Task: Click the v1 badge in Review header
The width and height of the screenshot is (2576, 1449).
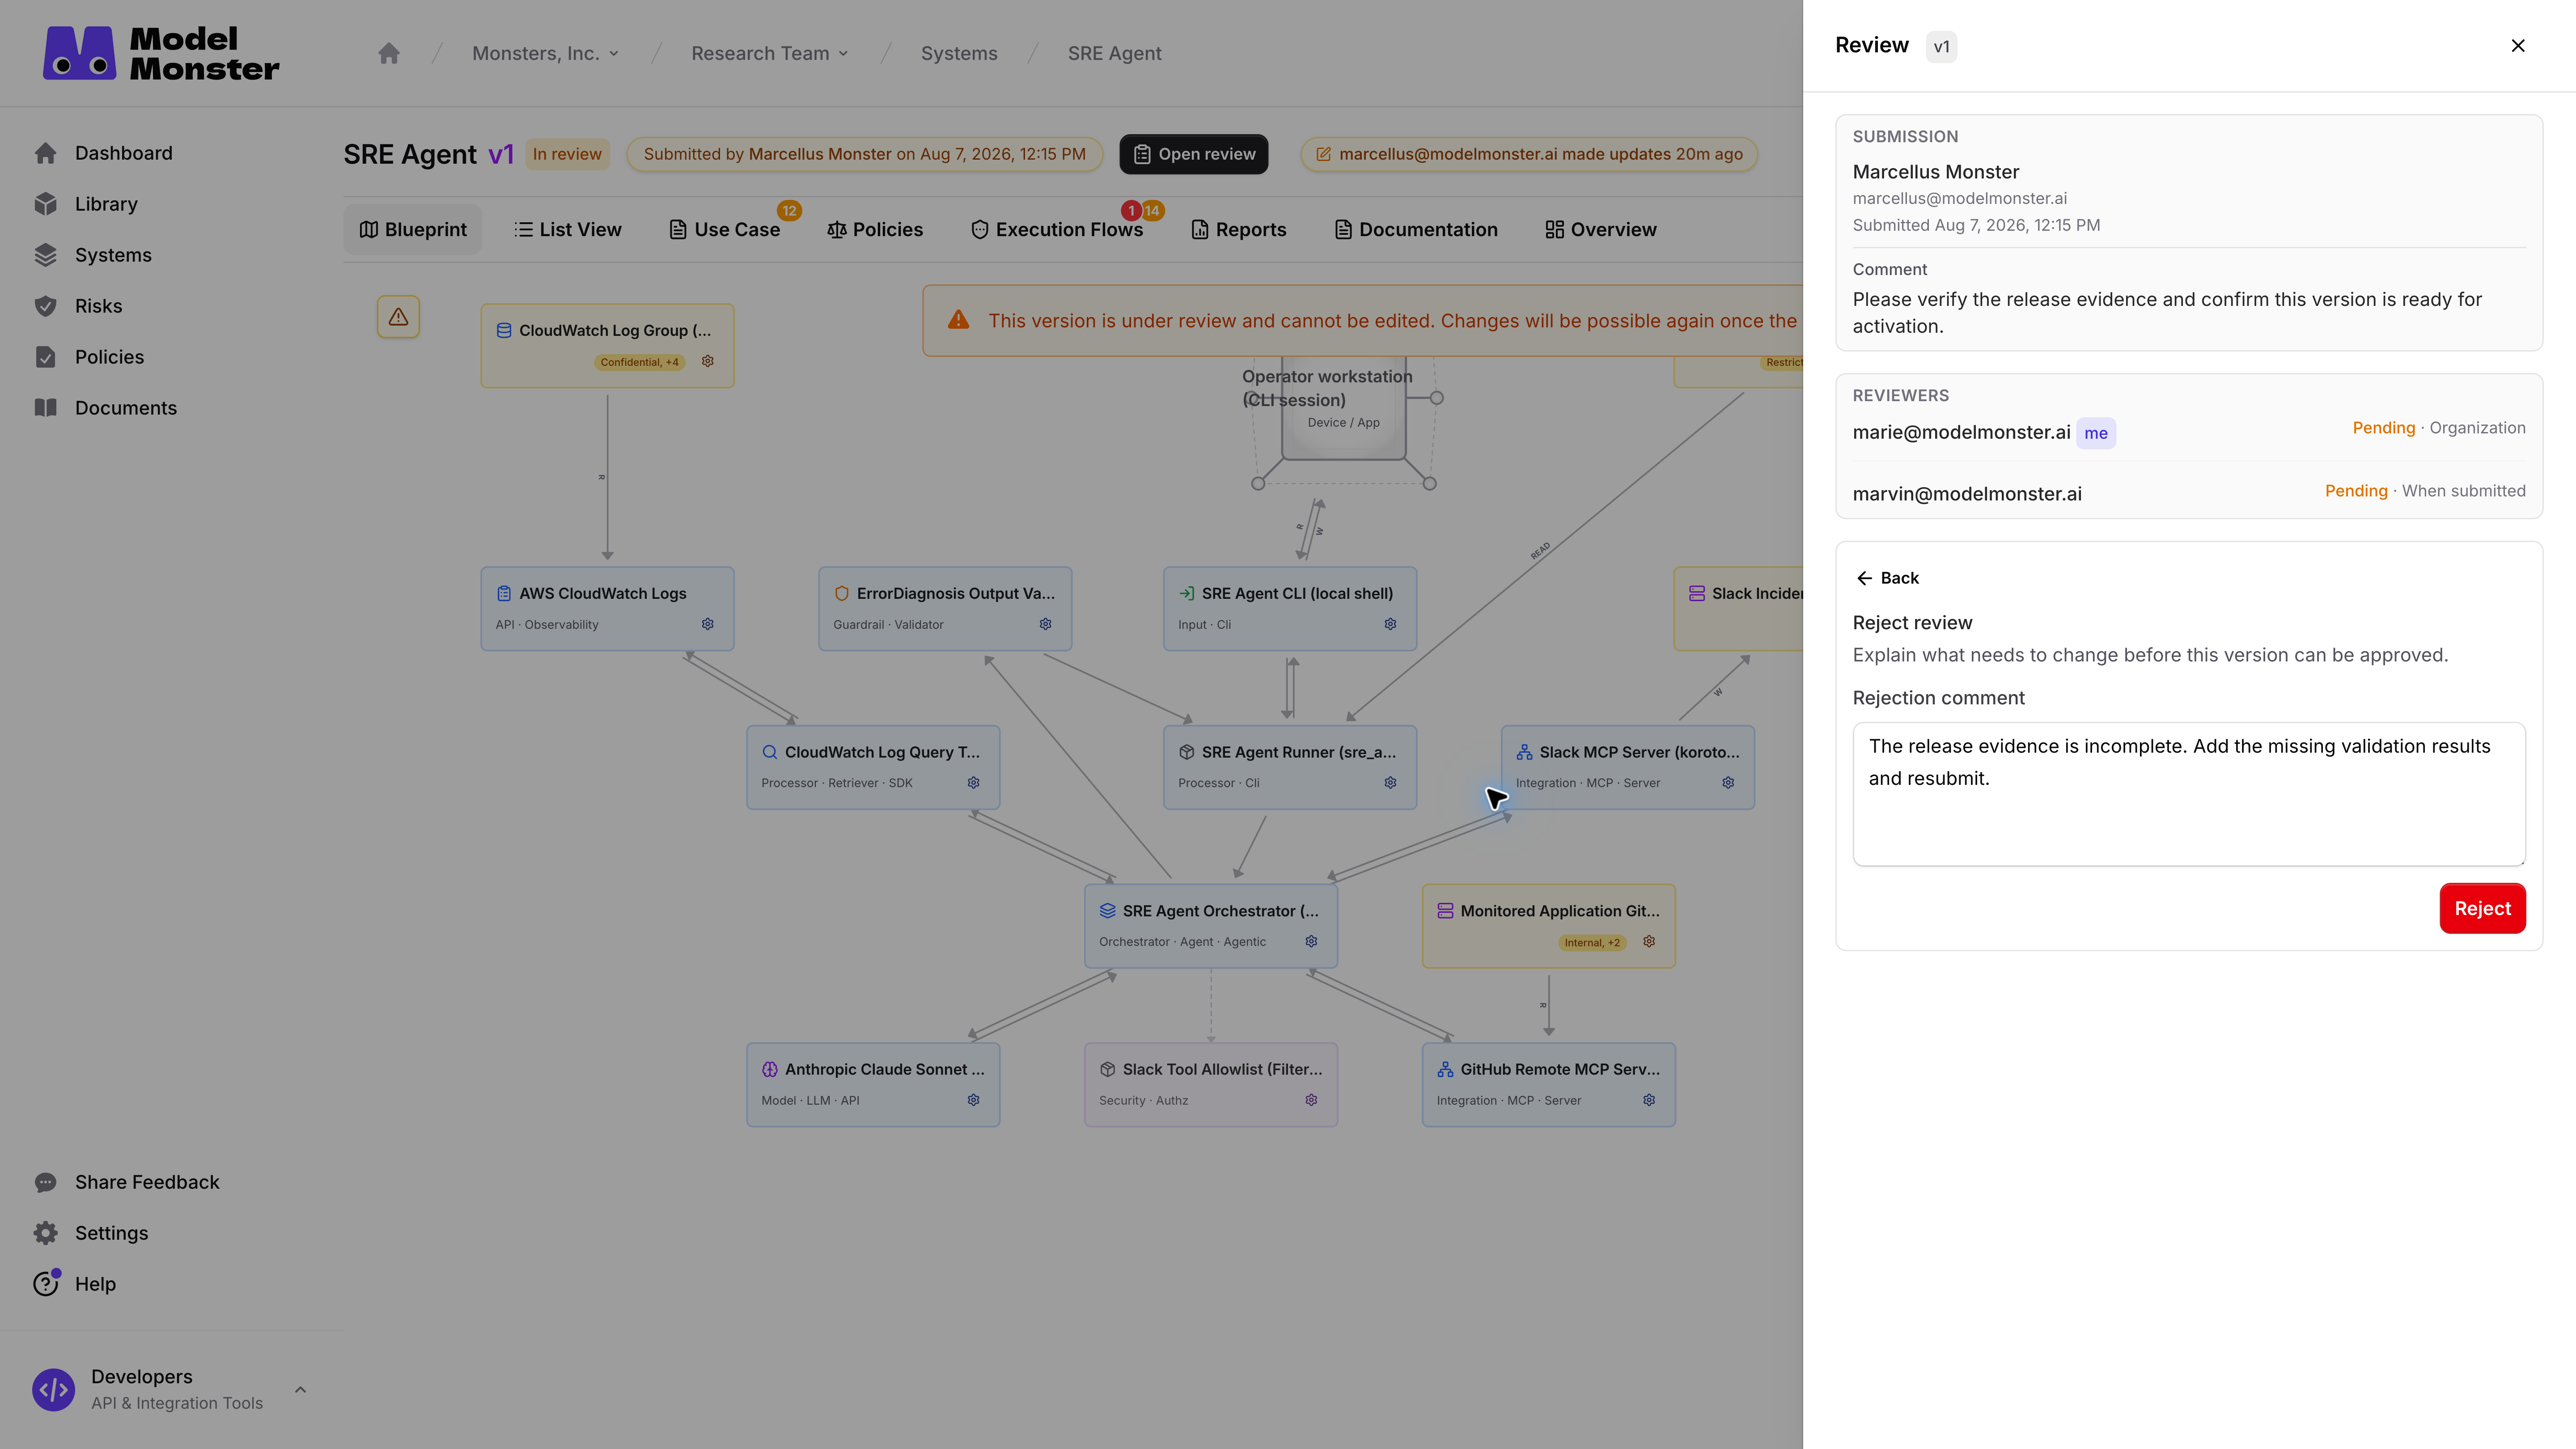Action: point(1941,46)
